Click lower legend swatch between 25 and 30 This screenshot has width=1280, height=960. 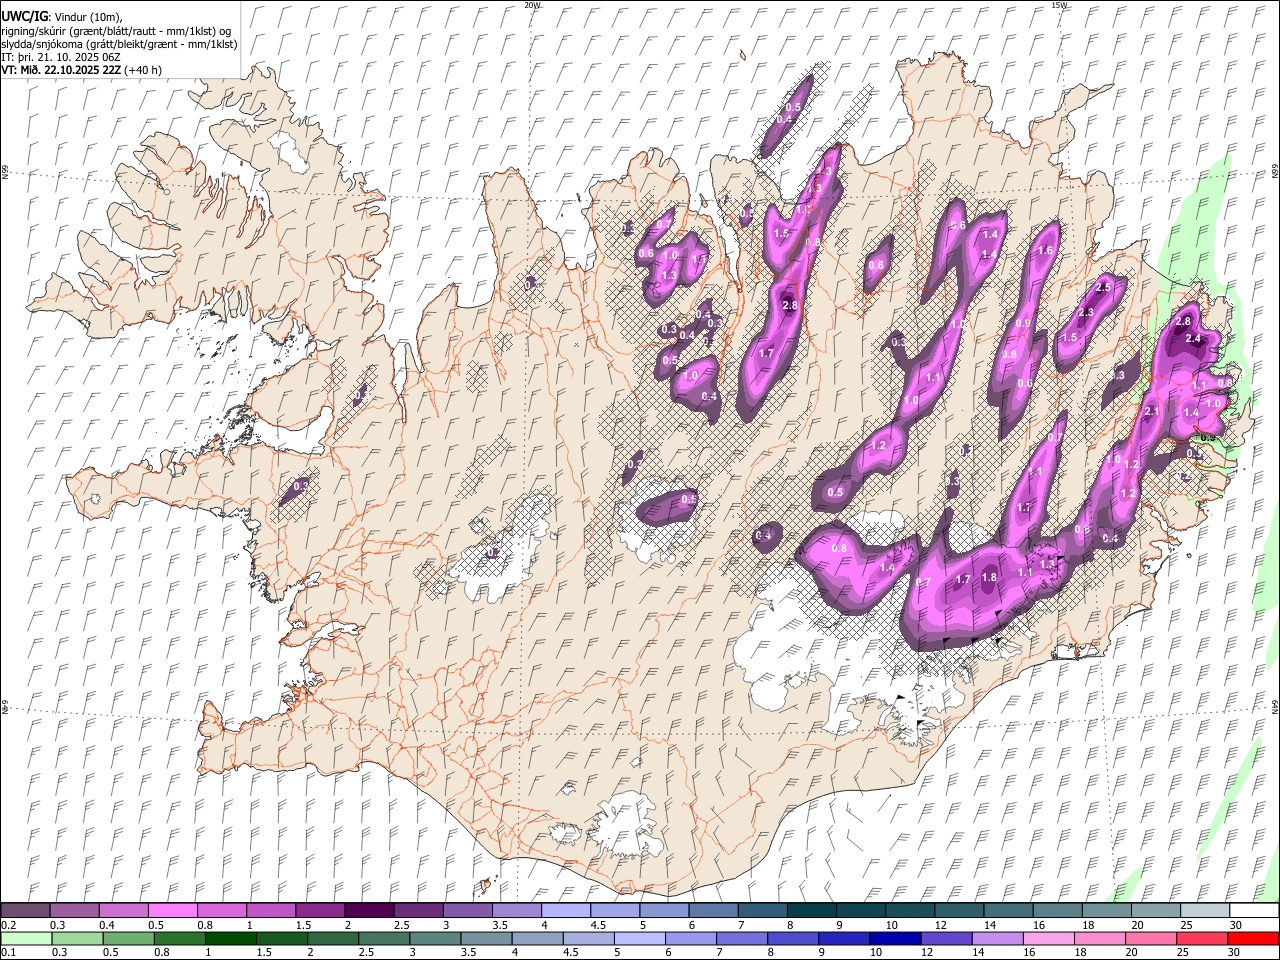tap(1201, 938)
